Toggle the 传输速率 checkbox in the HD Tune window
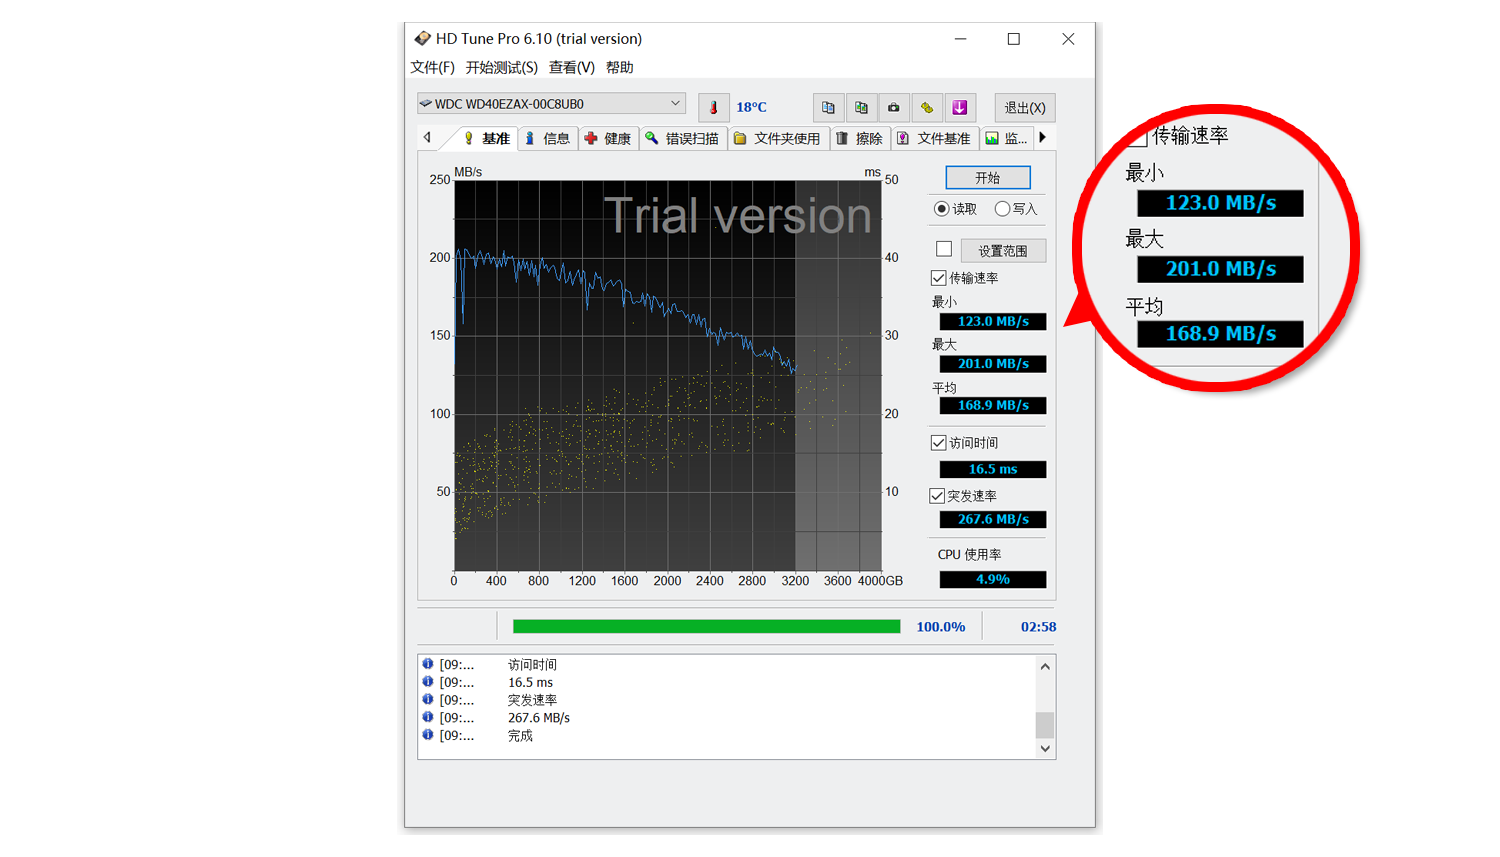Screen dimensions: 1500x857 [938, 278]
